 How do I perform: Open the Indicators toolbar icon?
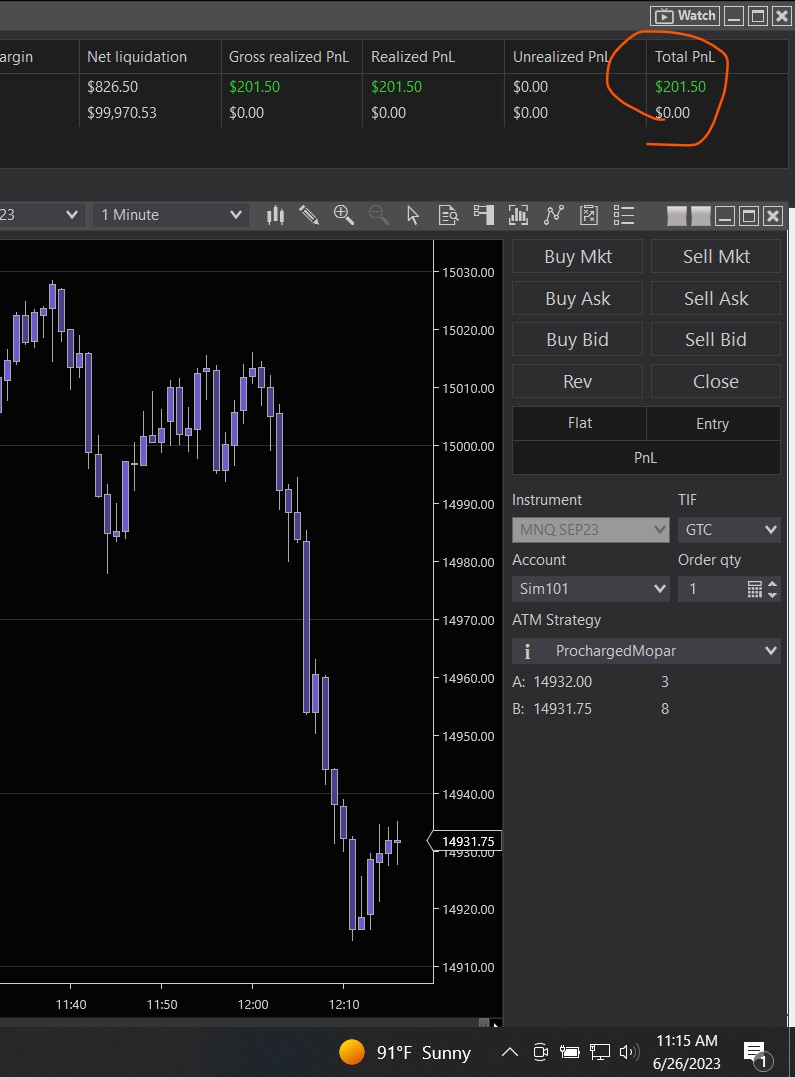518,215
